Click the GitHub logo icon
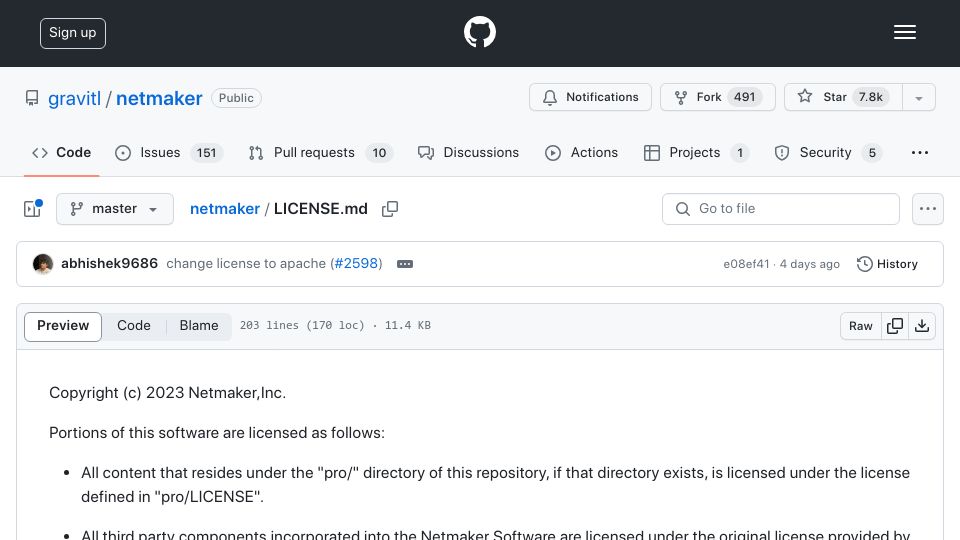 click(x=479, y=32)
